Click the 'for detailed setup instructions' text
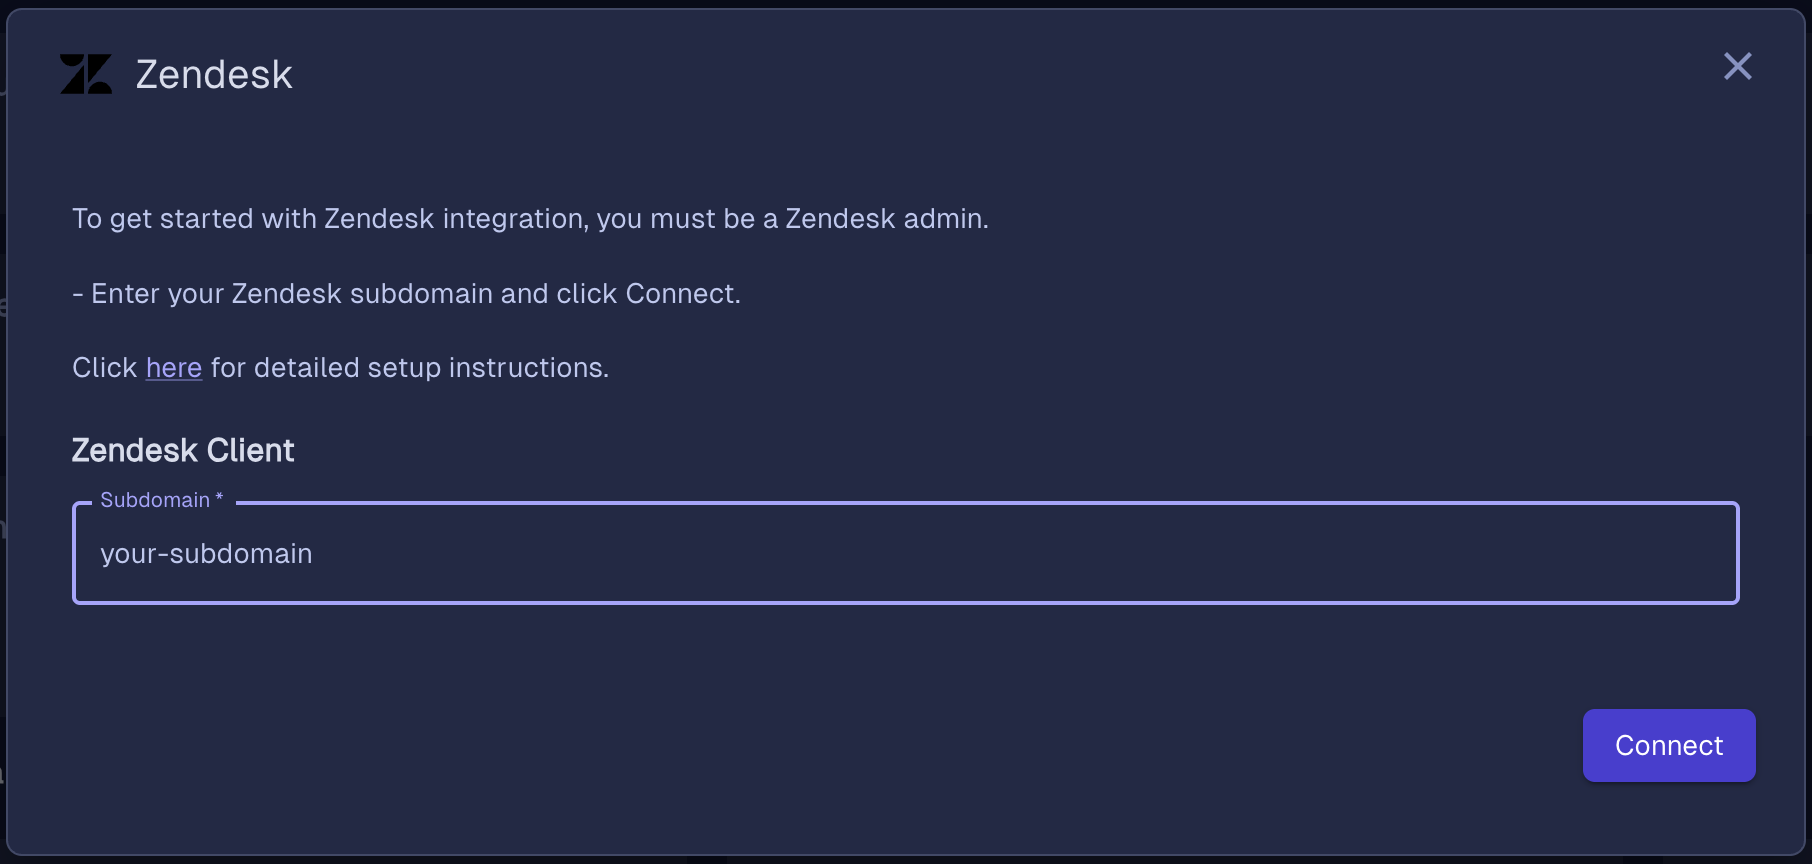Image resolution: width=1812 pixels, height=864 pixels. [409, 368]
